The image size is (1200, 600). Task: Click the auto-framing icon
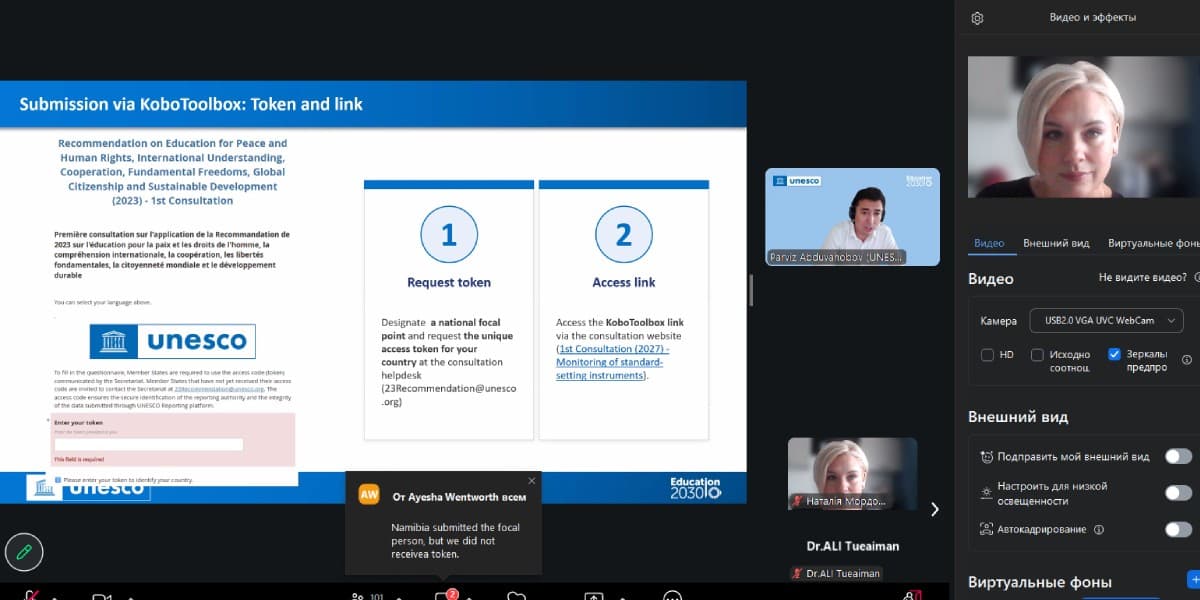987,530
